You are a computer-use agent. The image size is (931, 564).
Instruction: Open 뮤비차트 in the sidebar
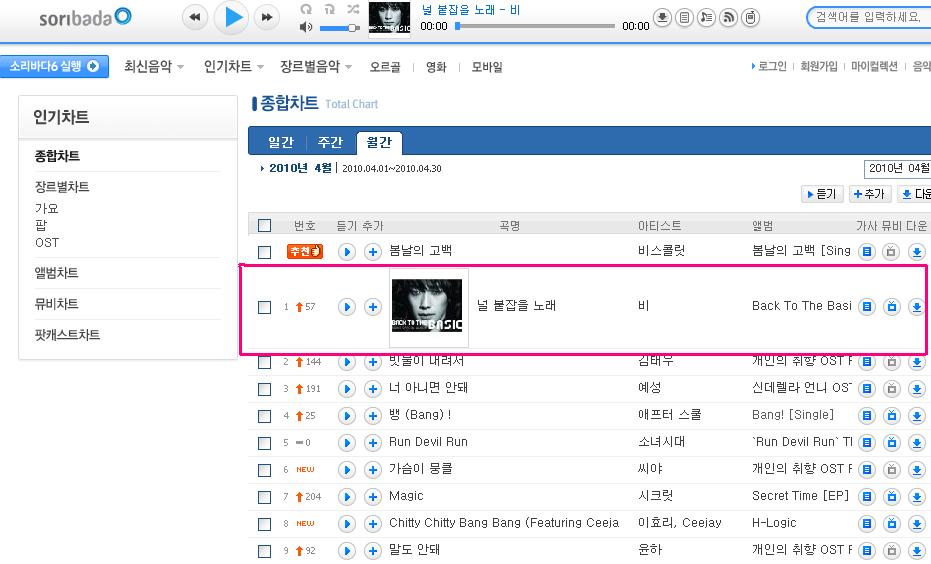click(x=56, y=304)
